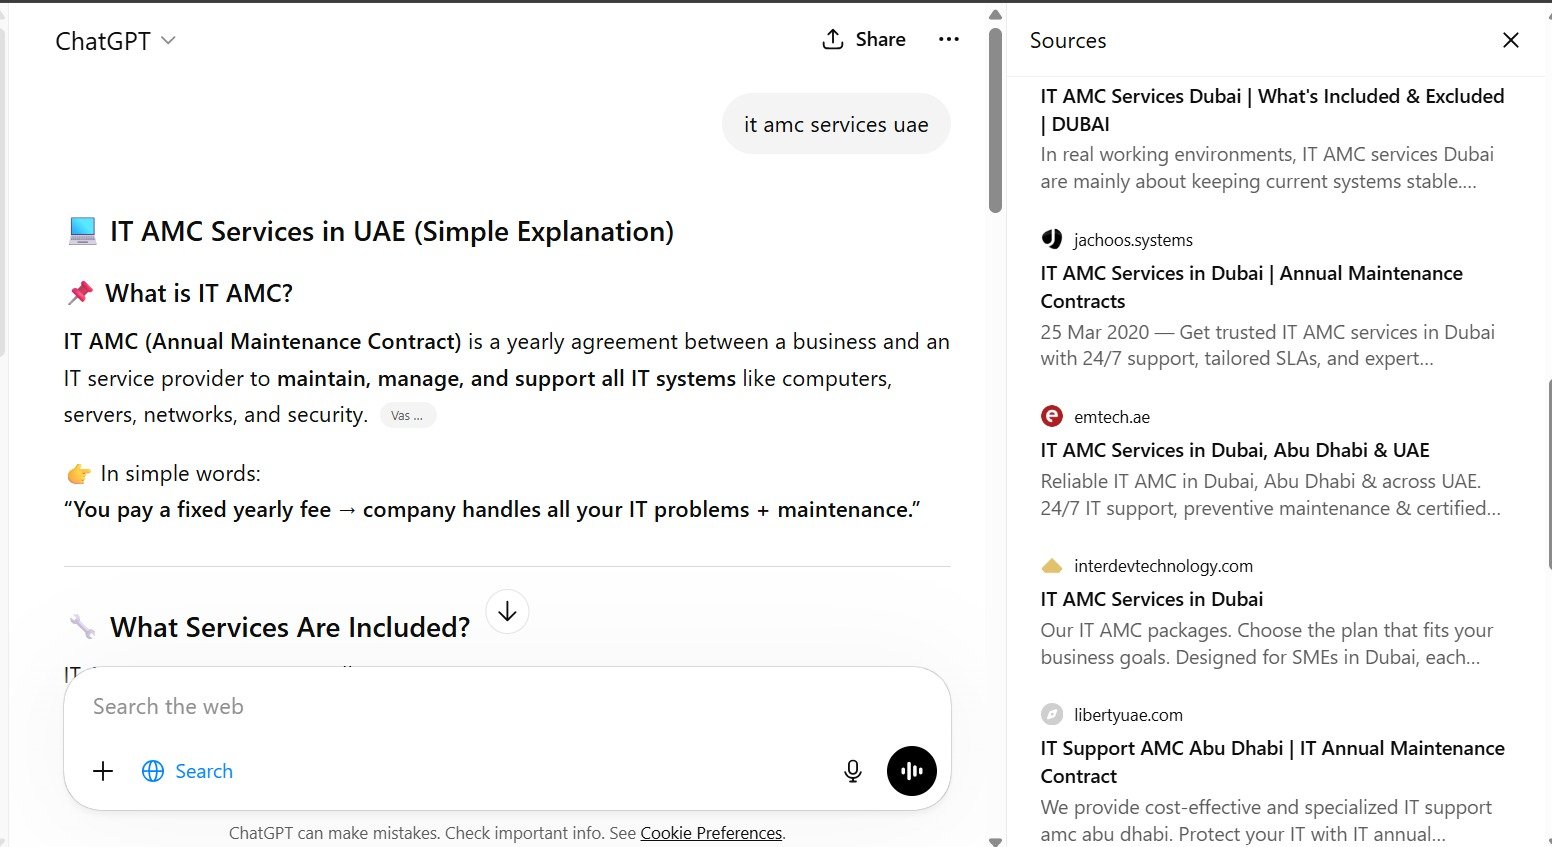Click the Share button
The width and height of the screenshot is (1552, 847).
(x=864, y=39)
